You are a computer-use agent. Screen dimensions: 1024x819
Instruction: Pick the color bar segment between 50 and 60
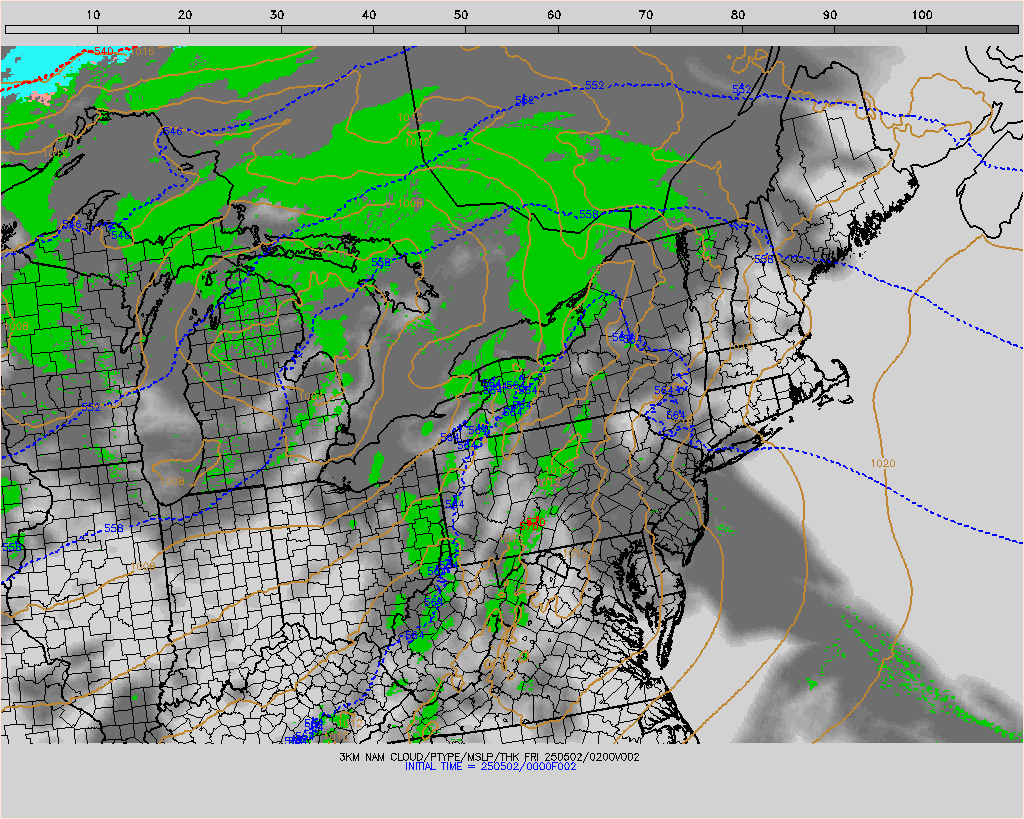pyautogui.click(x=511, y=29)
